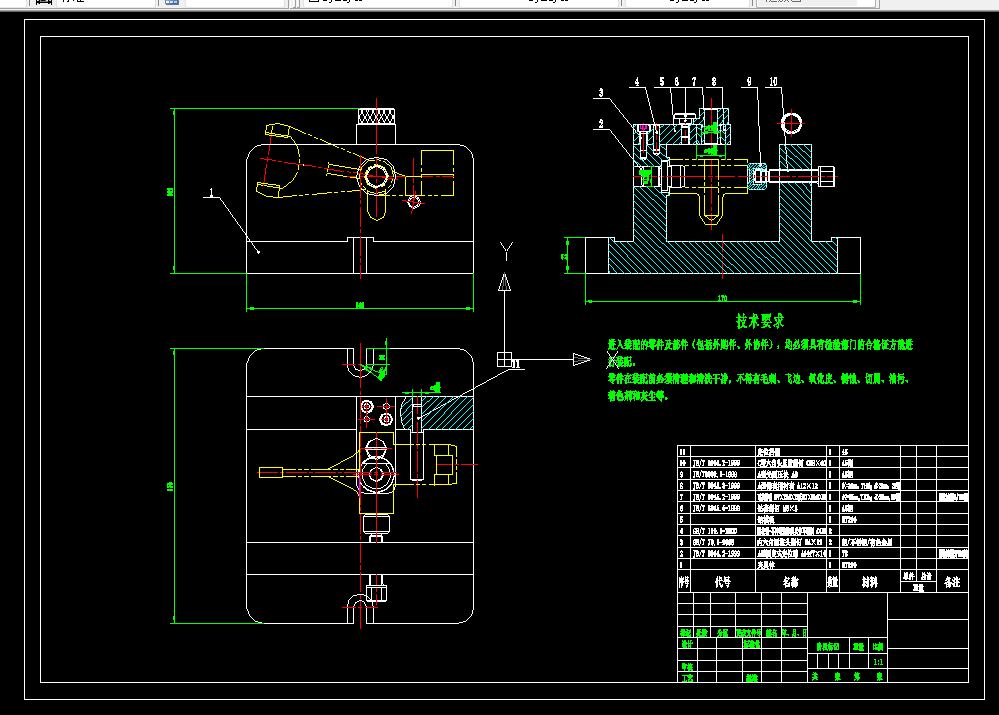Select part balloon number 9 in section view
The width and height of the screenshot is (999, 715).
[x=749, y=82]
